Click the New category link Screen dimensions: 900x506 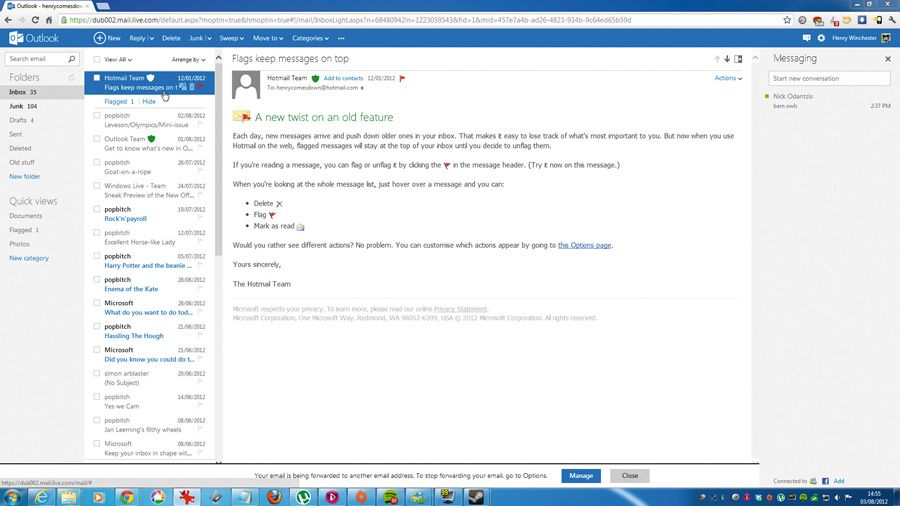point(29,258)
